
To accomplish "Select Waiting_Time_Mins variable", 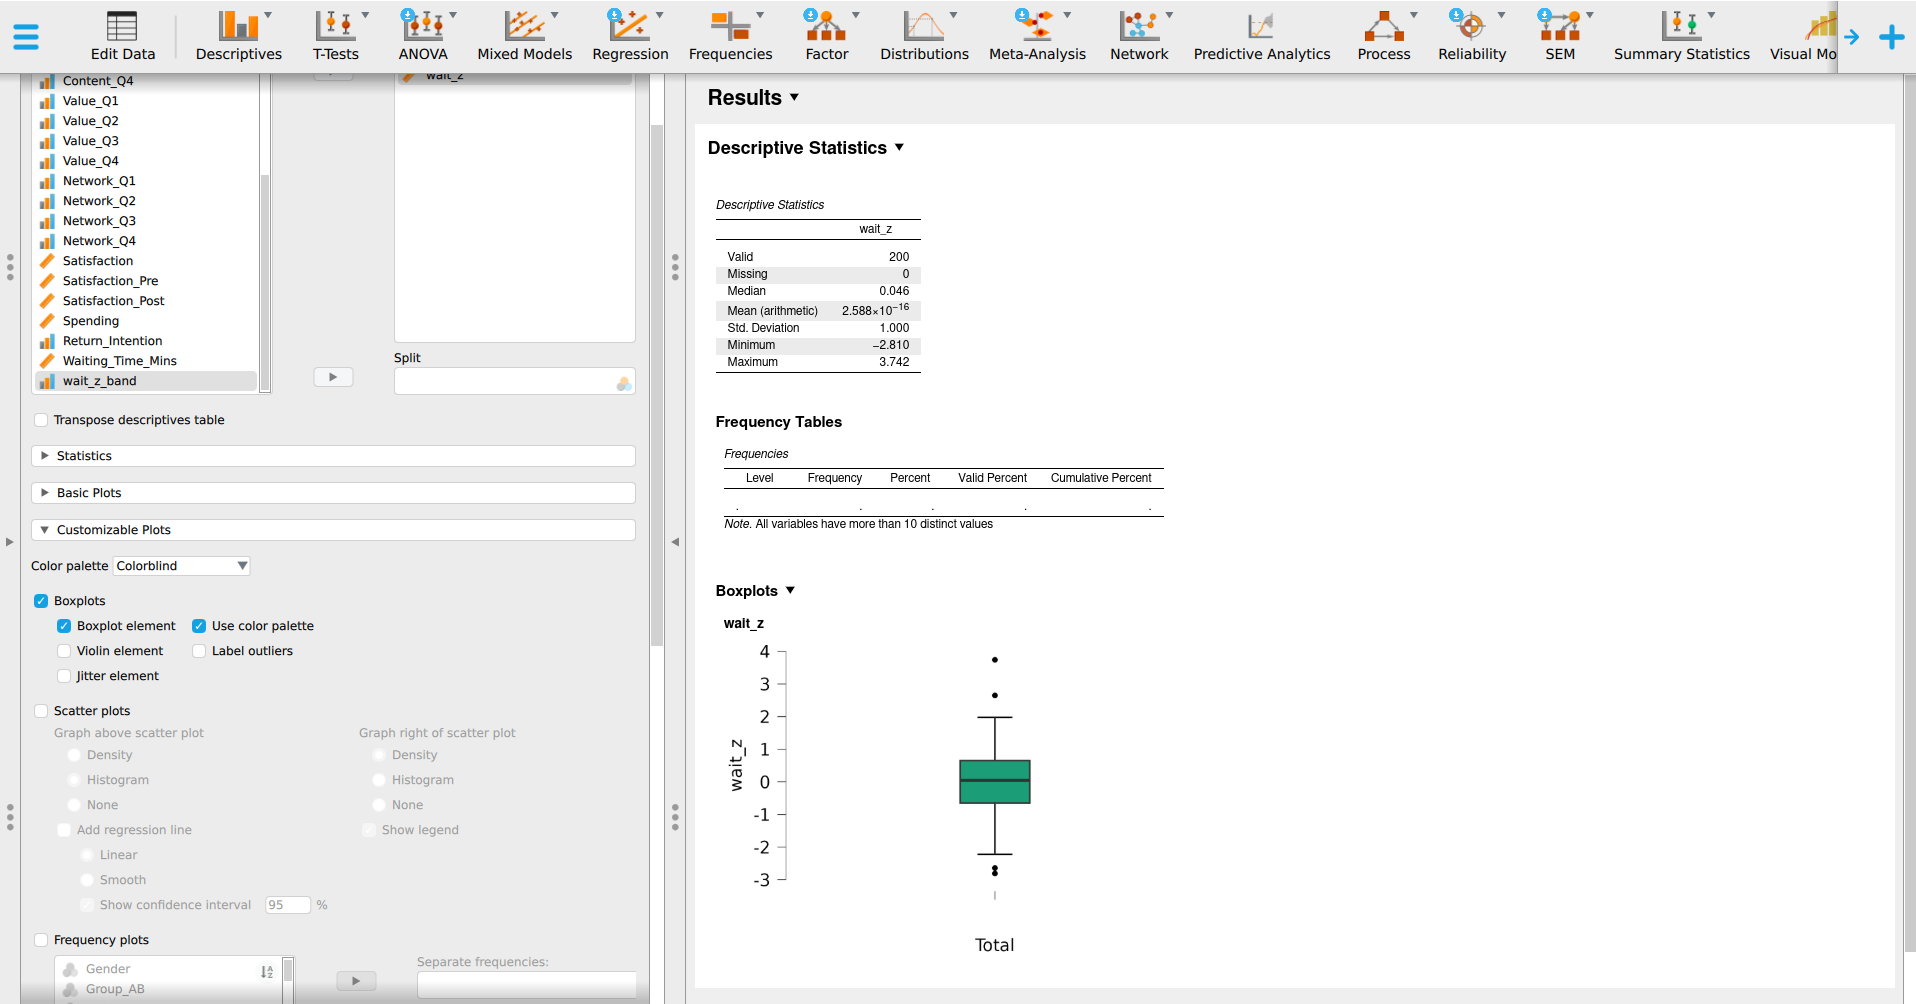I will (146, 361).
